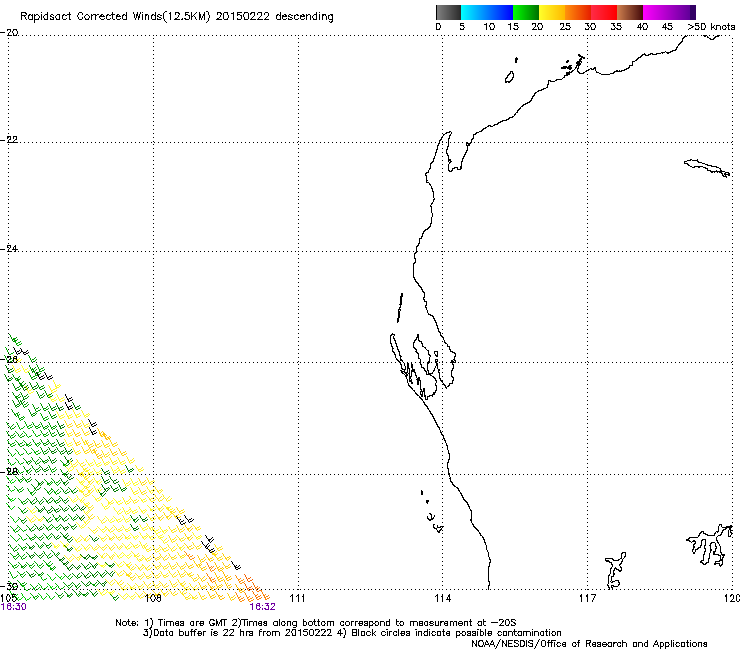740x650 pixels.
Task: Click the dark purple >50 knots swatch
Action: pyautogui.click(x=692, y=12)
